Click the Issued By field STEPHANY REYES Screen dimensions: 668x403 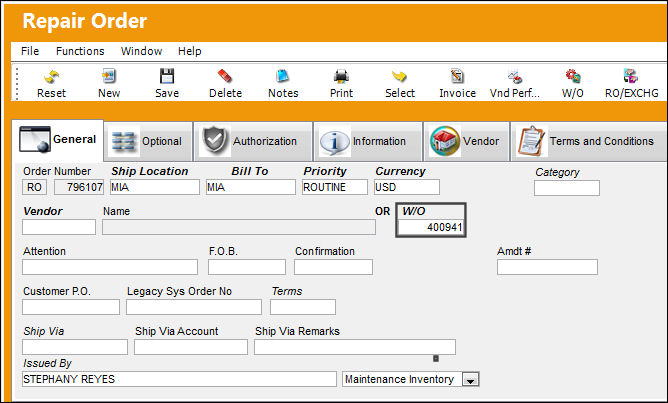point(179,379)
